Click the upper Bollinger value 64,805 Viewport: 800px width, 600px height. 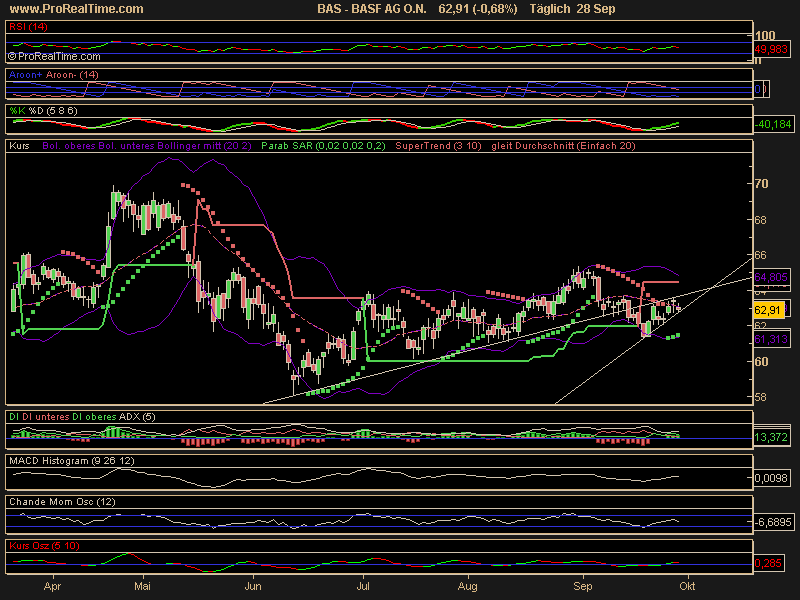click(771, 277)
